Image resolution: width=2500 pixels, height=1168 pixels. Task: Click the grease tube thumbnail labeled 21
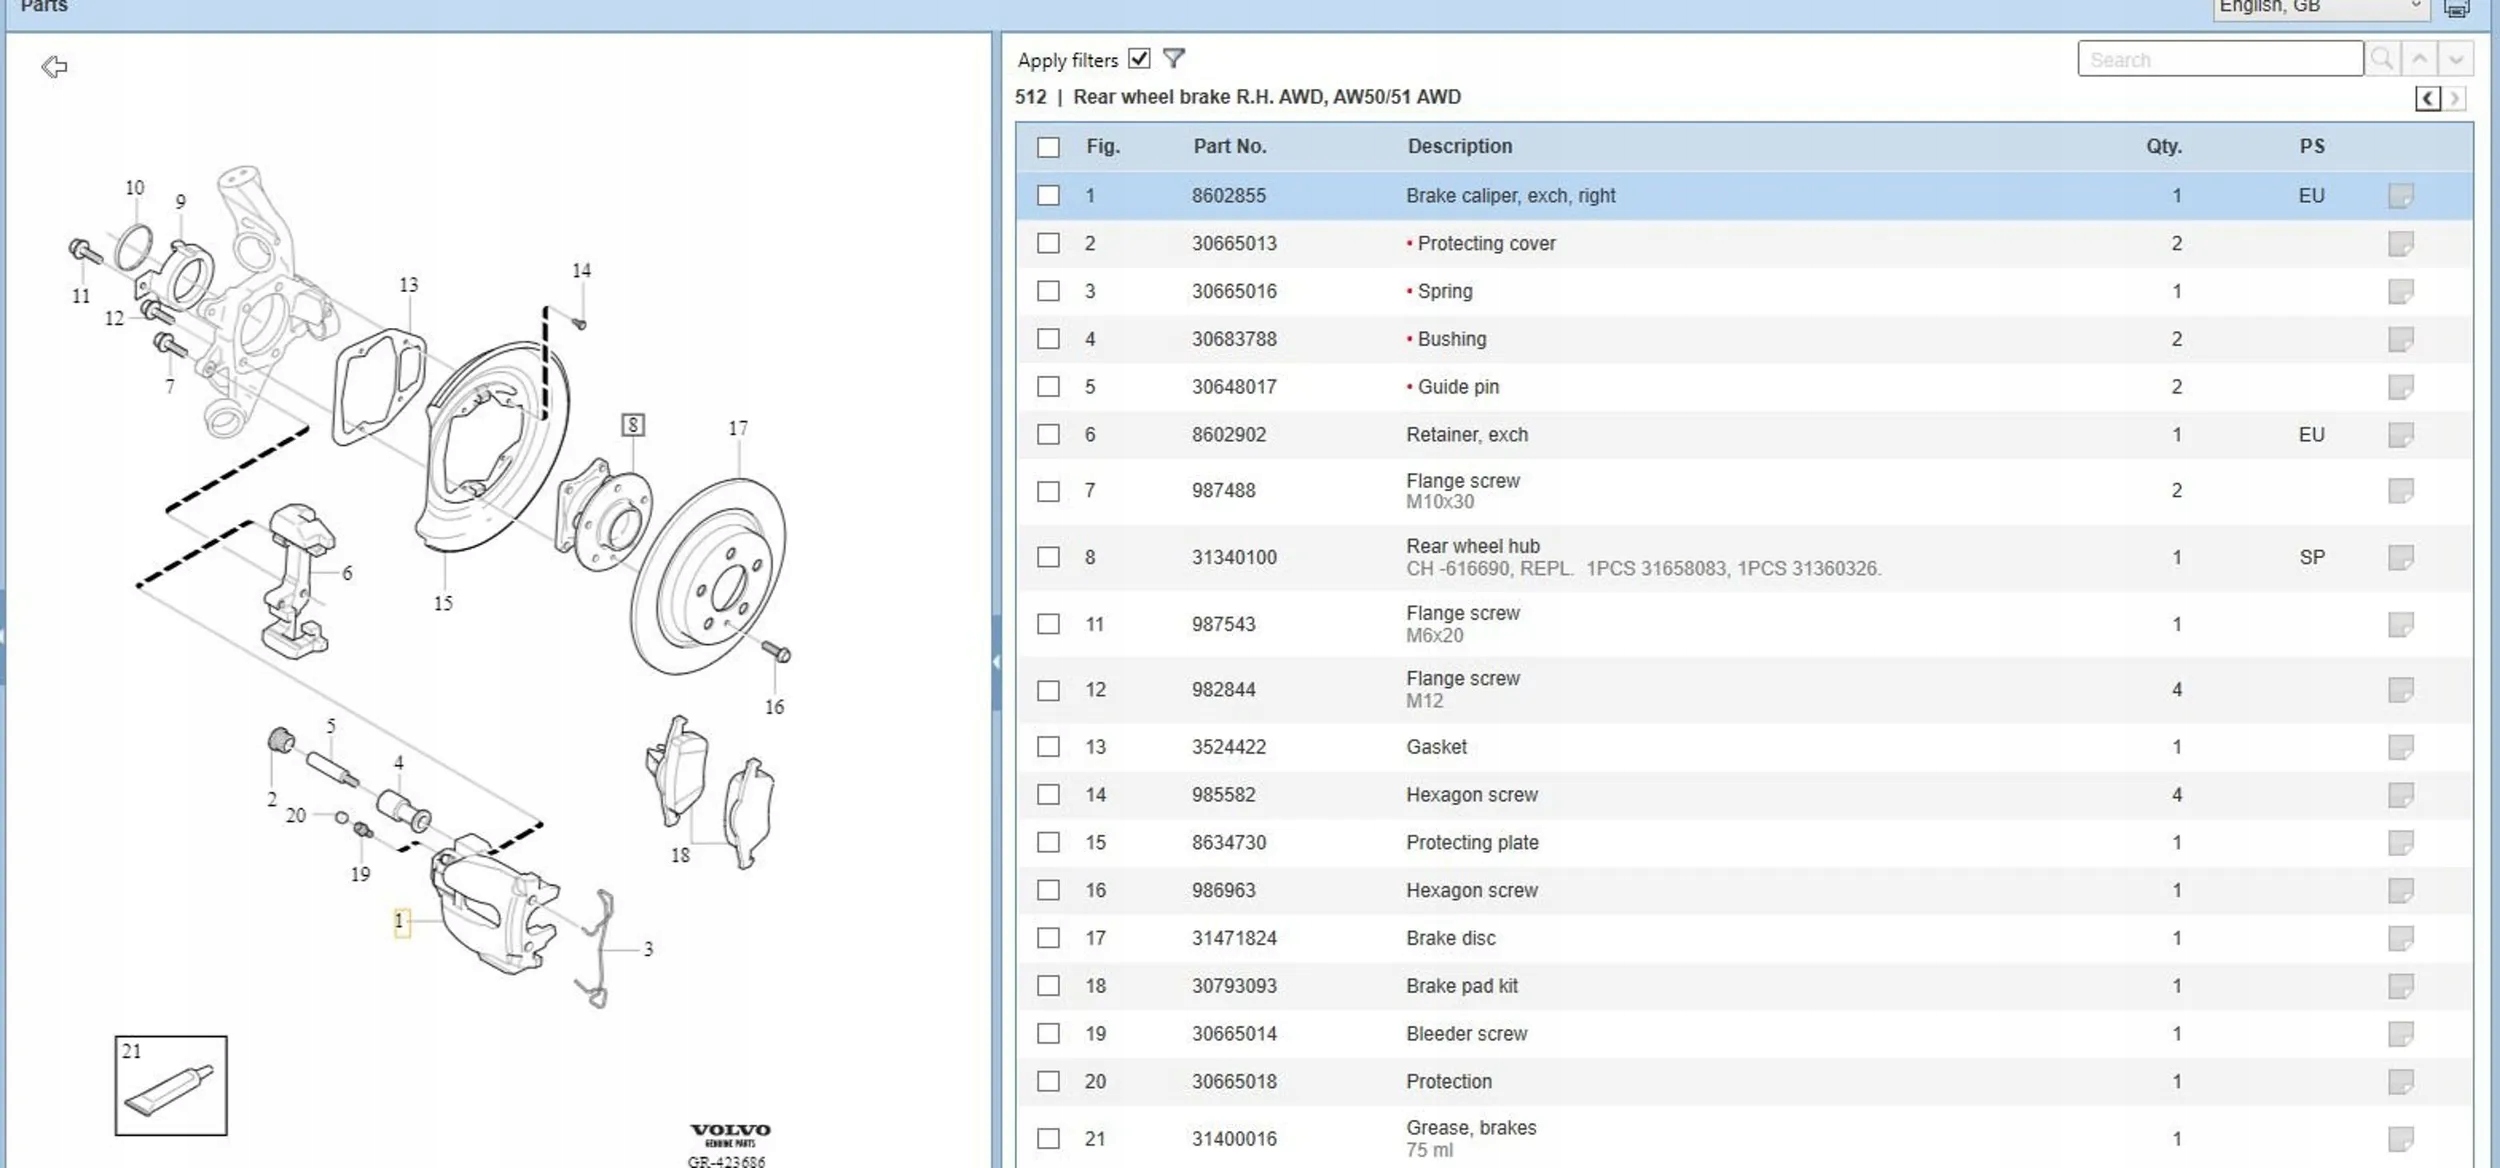coord(171,1086)
